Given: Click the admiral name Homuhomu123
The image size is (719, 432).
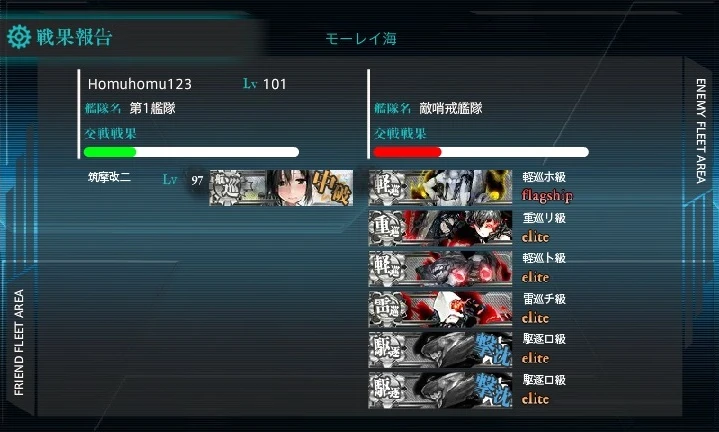Looking at the screenshot, I should click(140, 84).
